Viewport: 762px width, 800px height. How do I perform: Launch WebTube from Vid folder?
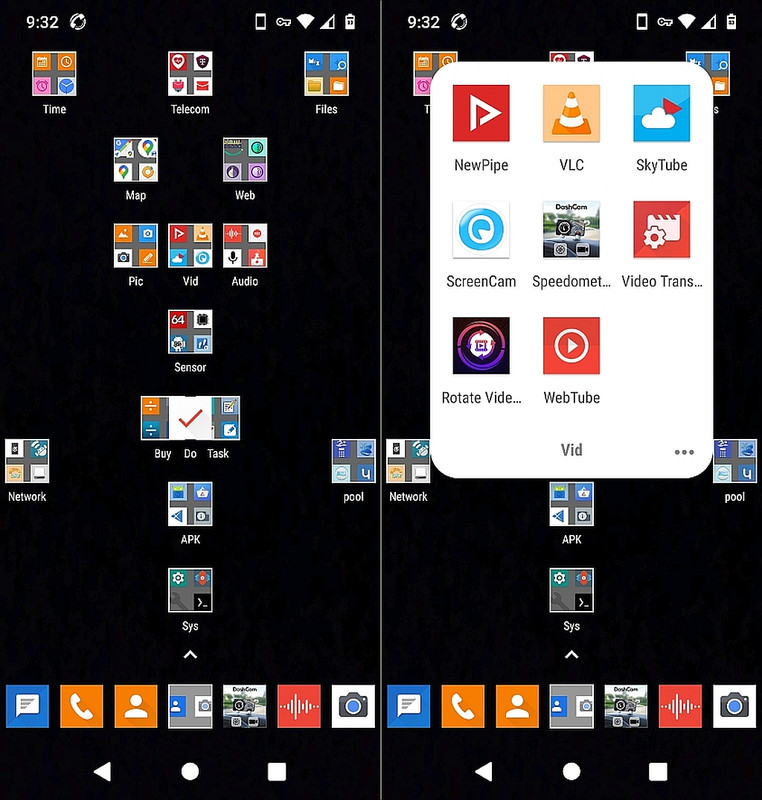571,346
